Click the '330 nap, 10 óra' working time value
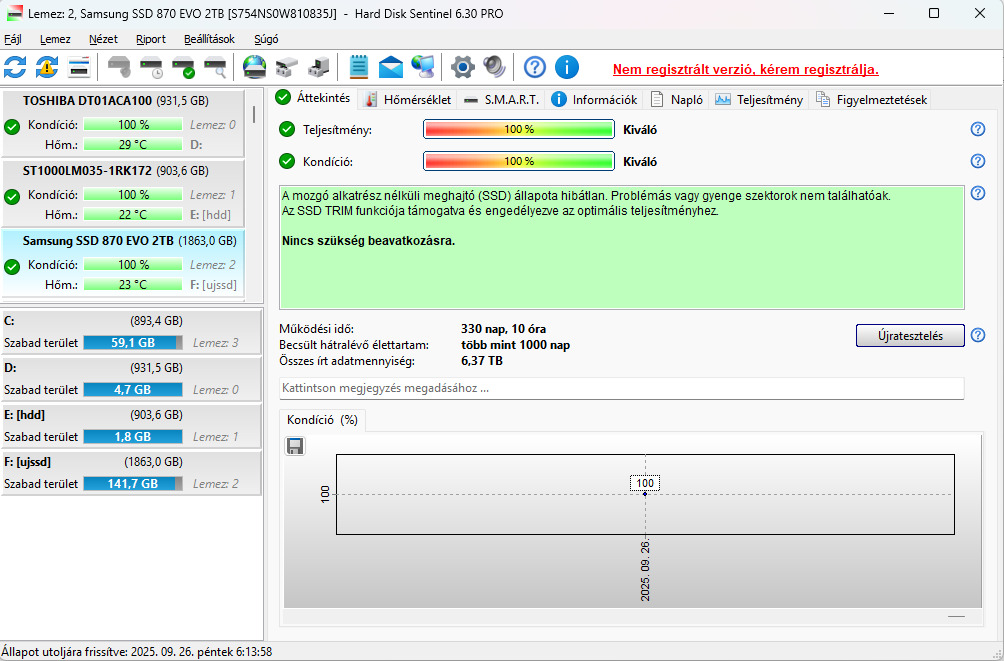The width and height of the screenshot is (1004, 661). click(x=503, y=329)
